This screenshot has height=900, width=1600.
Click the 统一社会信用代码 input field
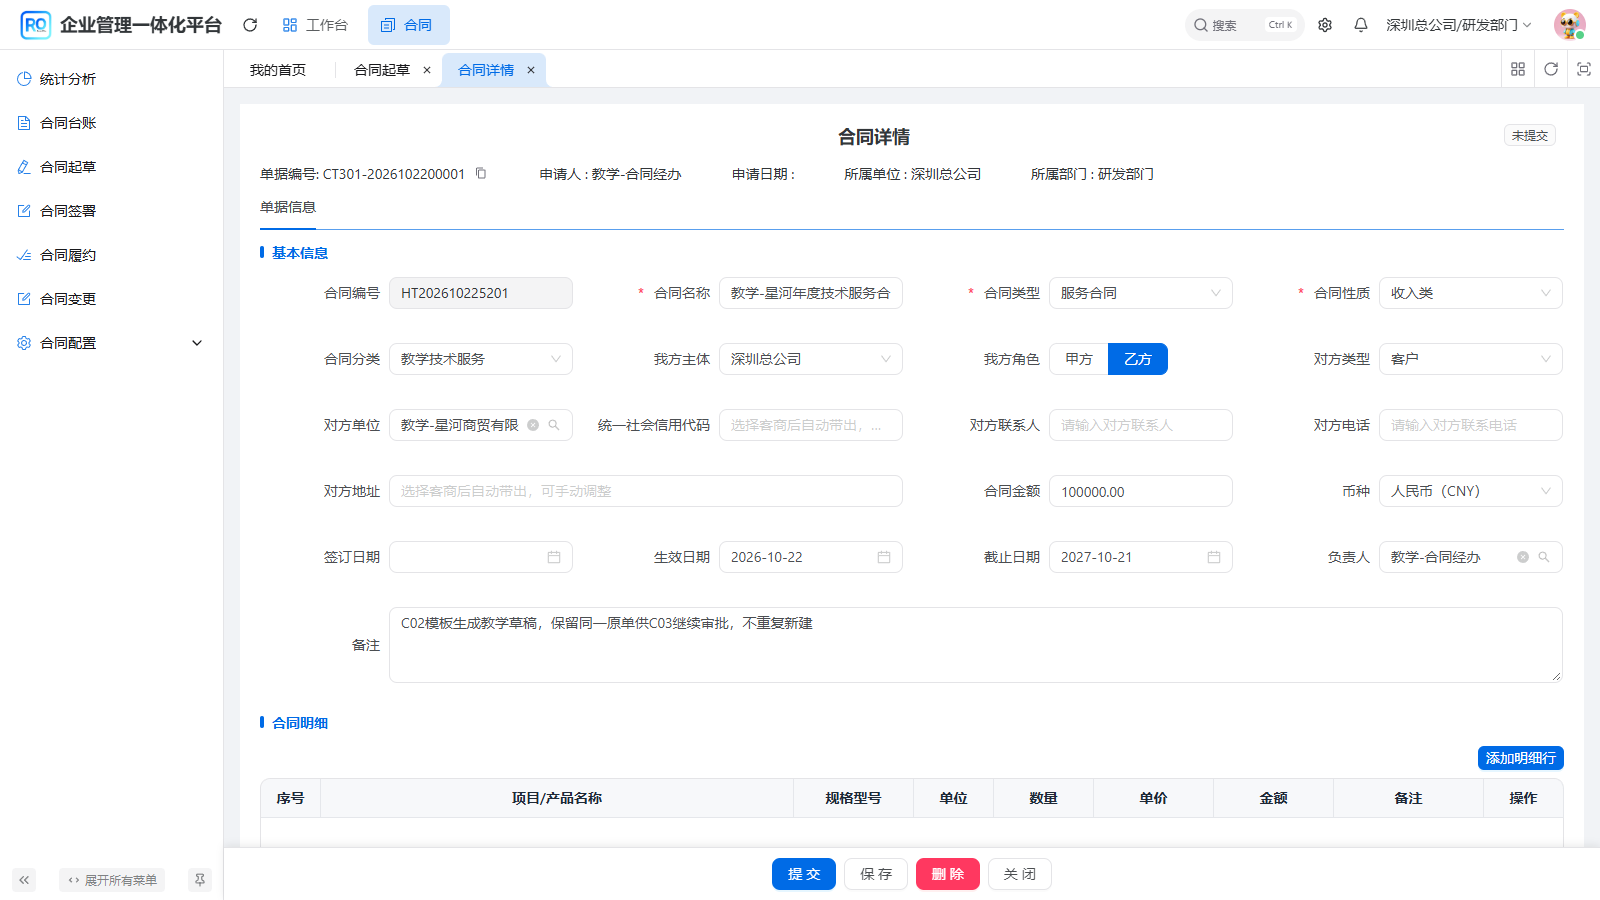click(x=811, y=425)
